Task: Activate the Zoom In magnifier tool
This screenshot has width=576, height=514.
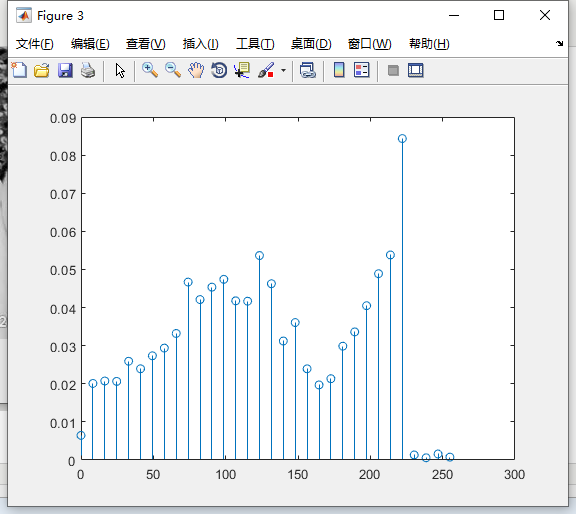Action: [150, 70]
